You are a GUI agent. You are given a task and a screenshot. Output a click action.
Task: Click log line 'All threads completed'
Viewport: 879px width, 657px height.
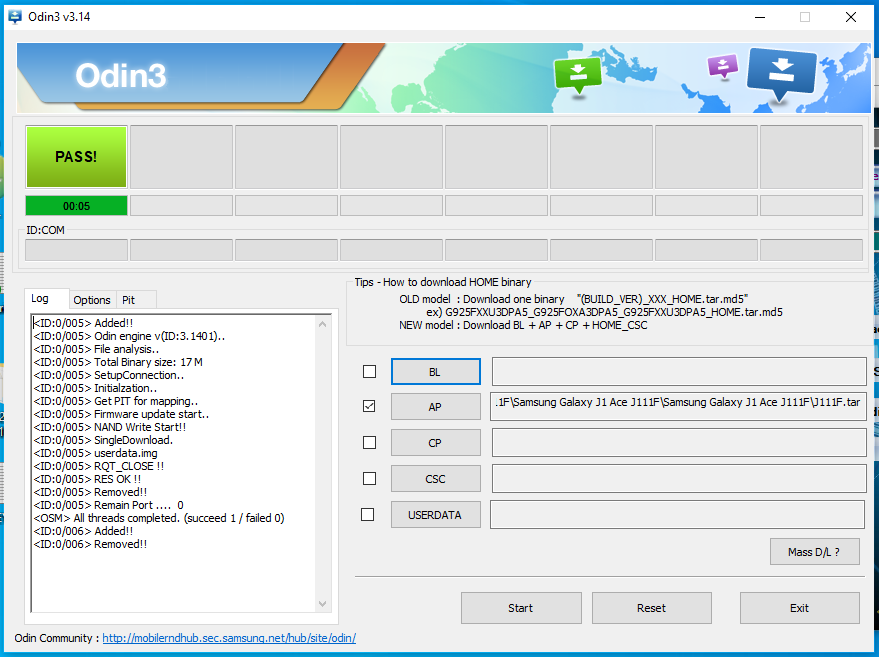[x=159, y=518]
